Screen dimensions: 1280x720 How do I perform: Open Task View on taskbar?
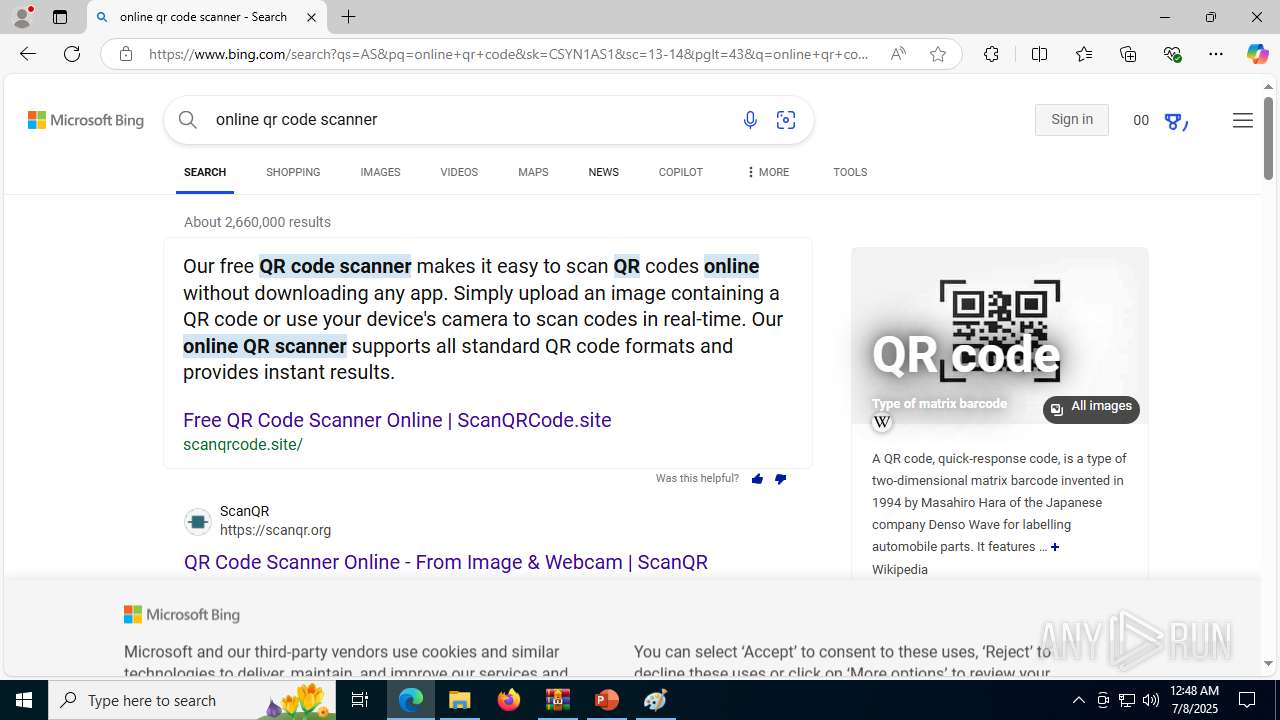pos(360,700)
